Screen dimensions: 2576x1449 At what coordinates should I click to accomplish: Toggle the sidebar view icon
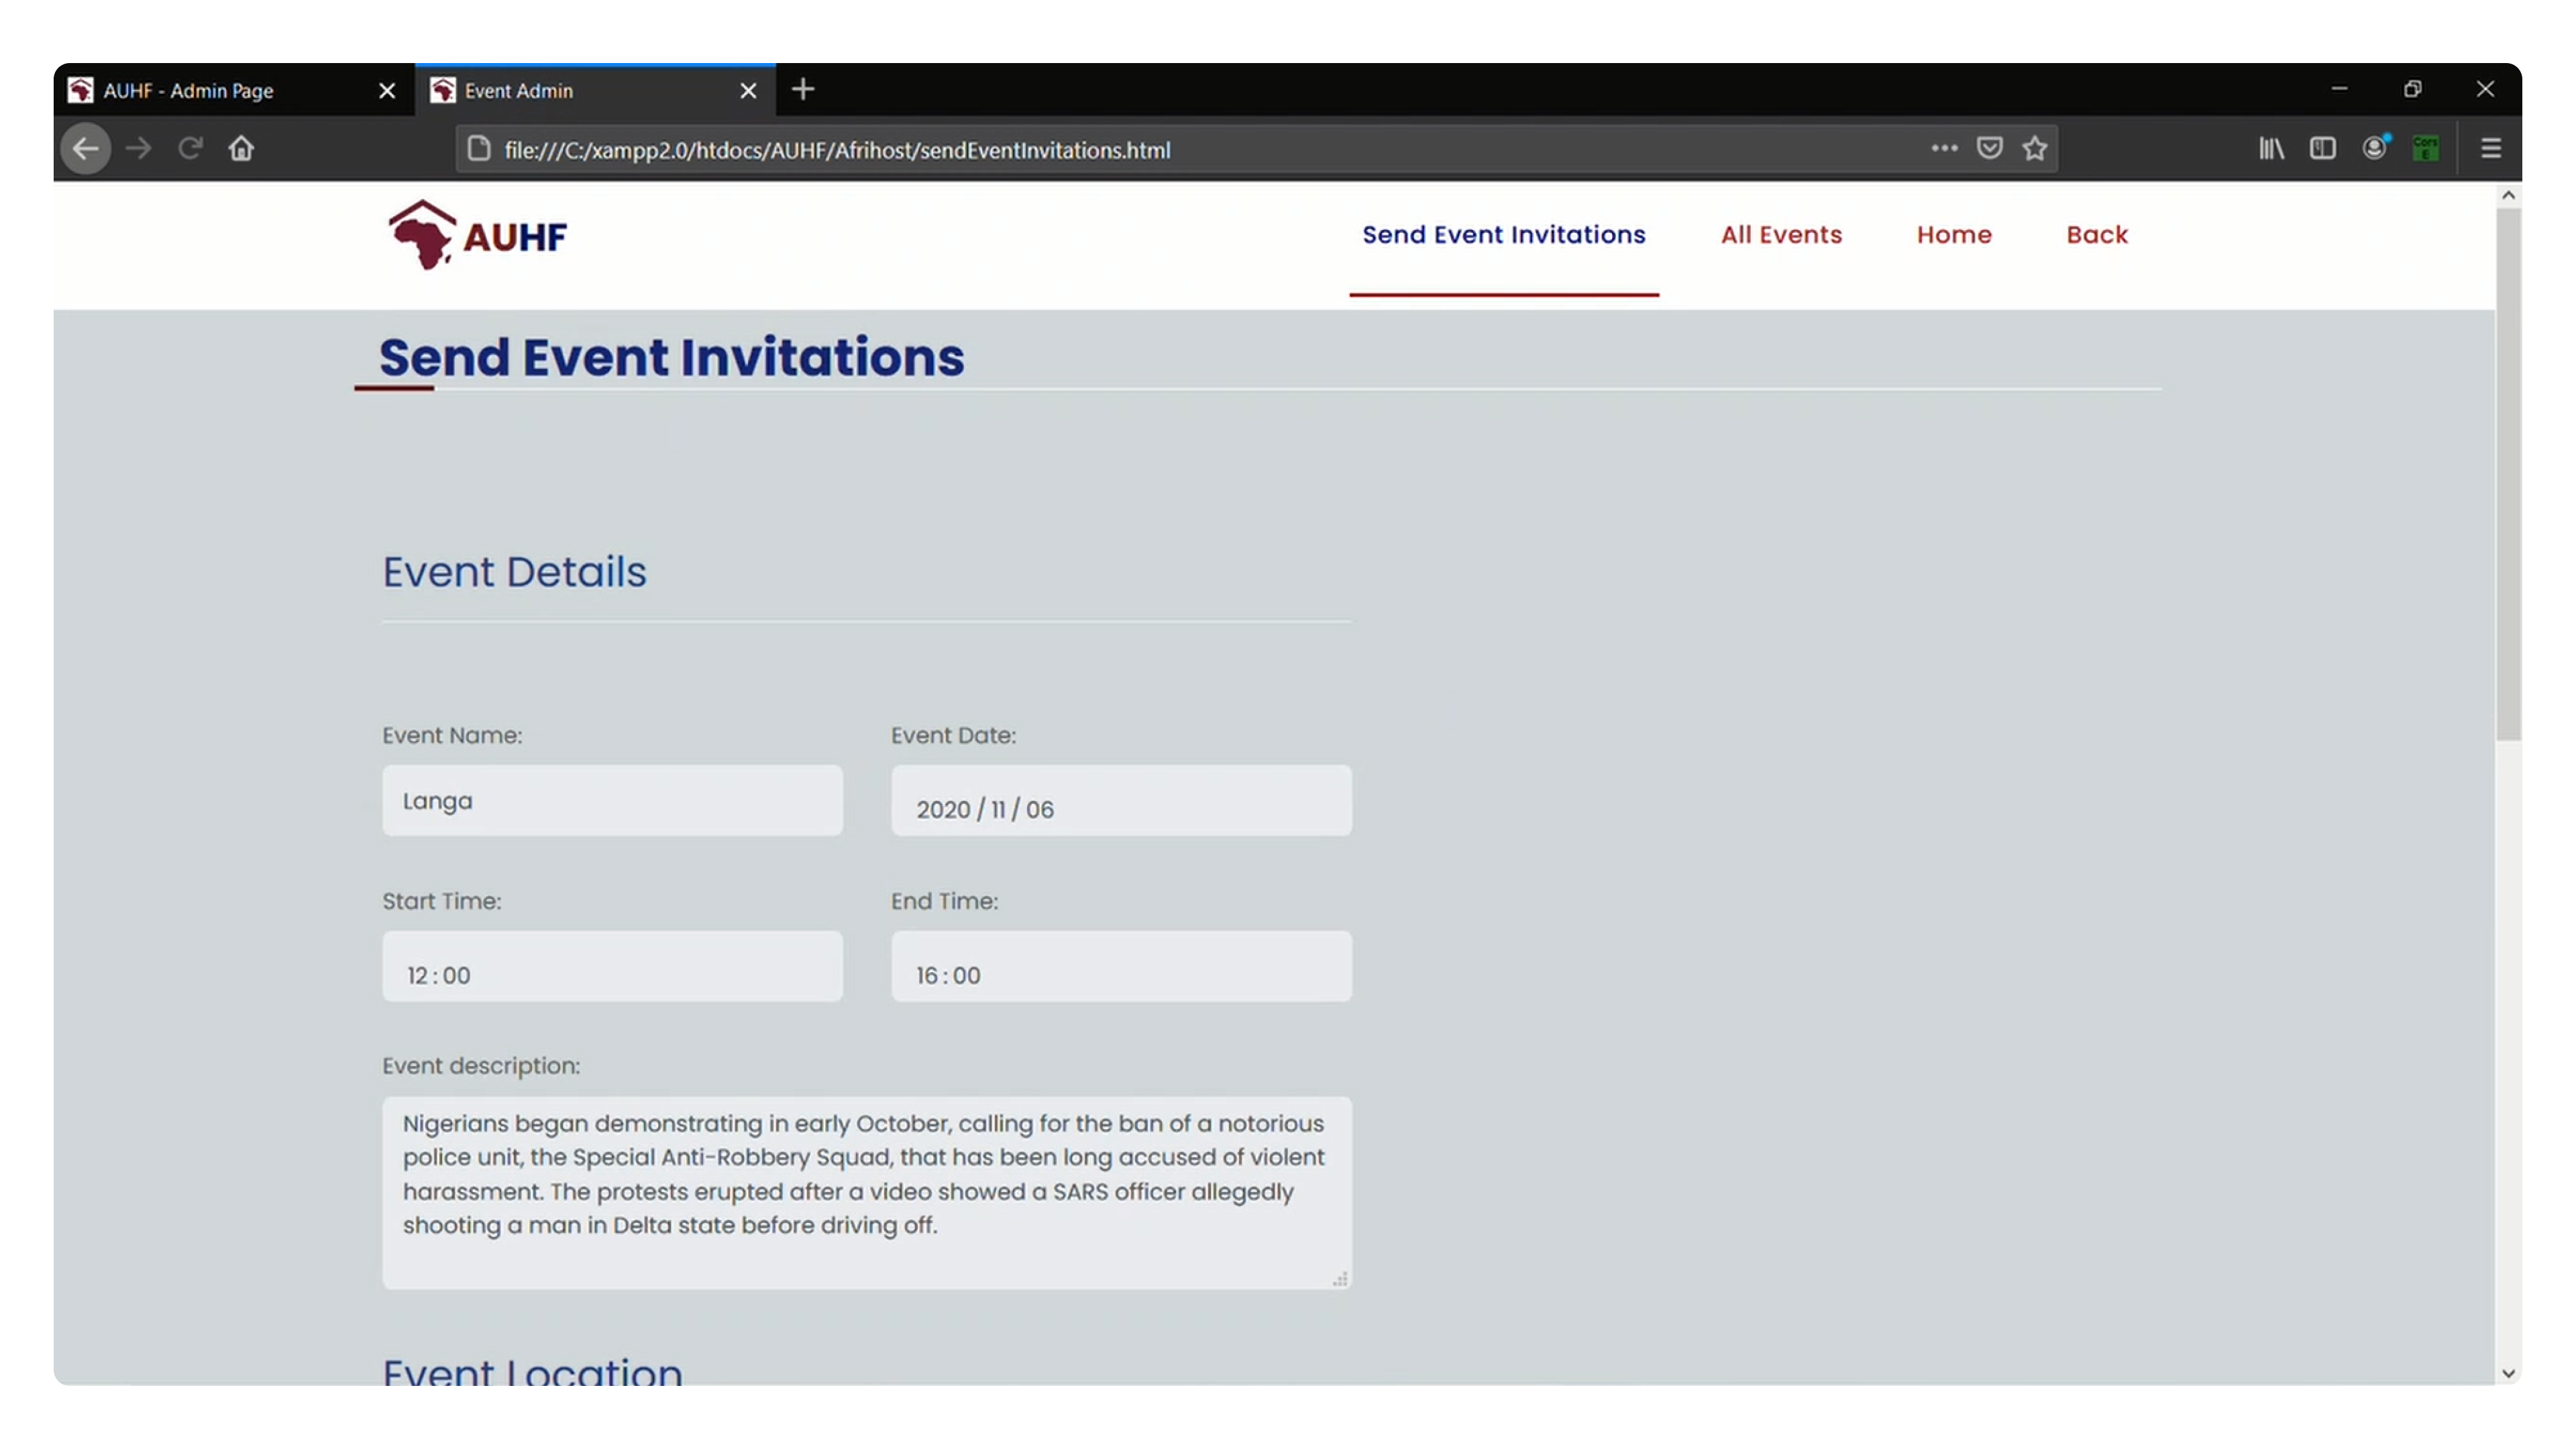coord(2323,148)
